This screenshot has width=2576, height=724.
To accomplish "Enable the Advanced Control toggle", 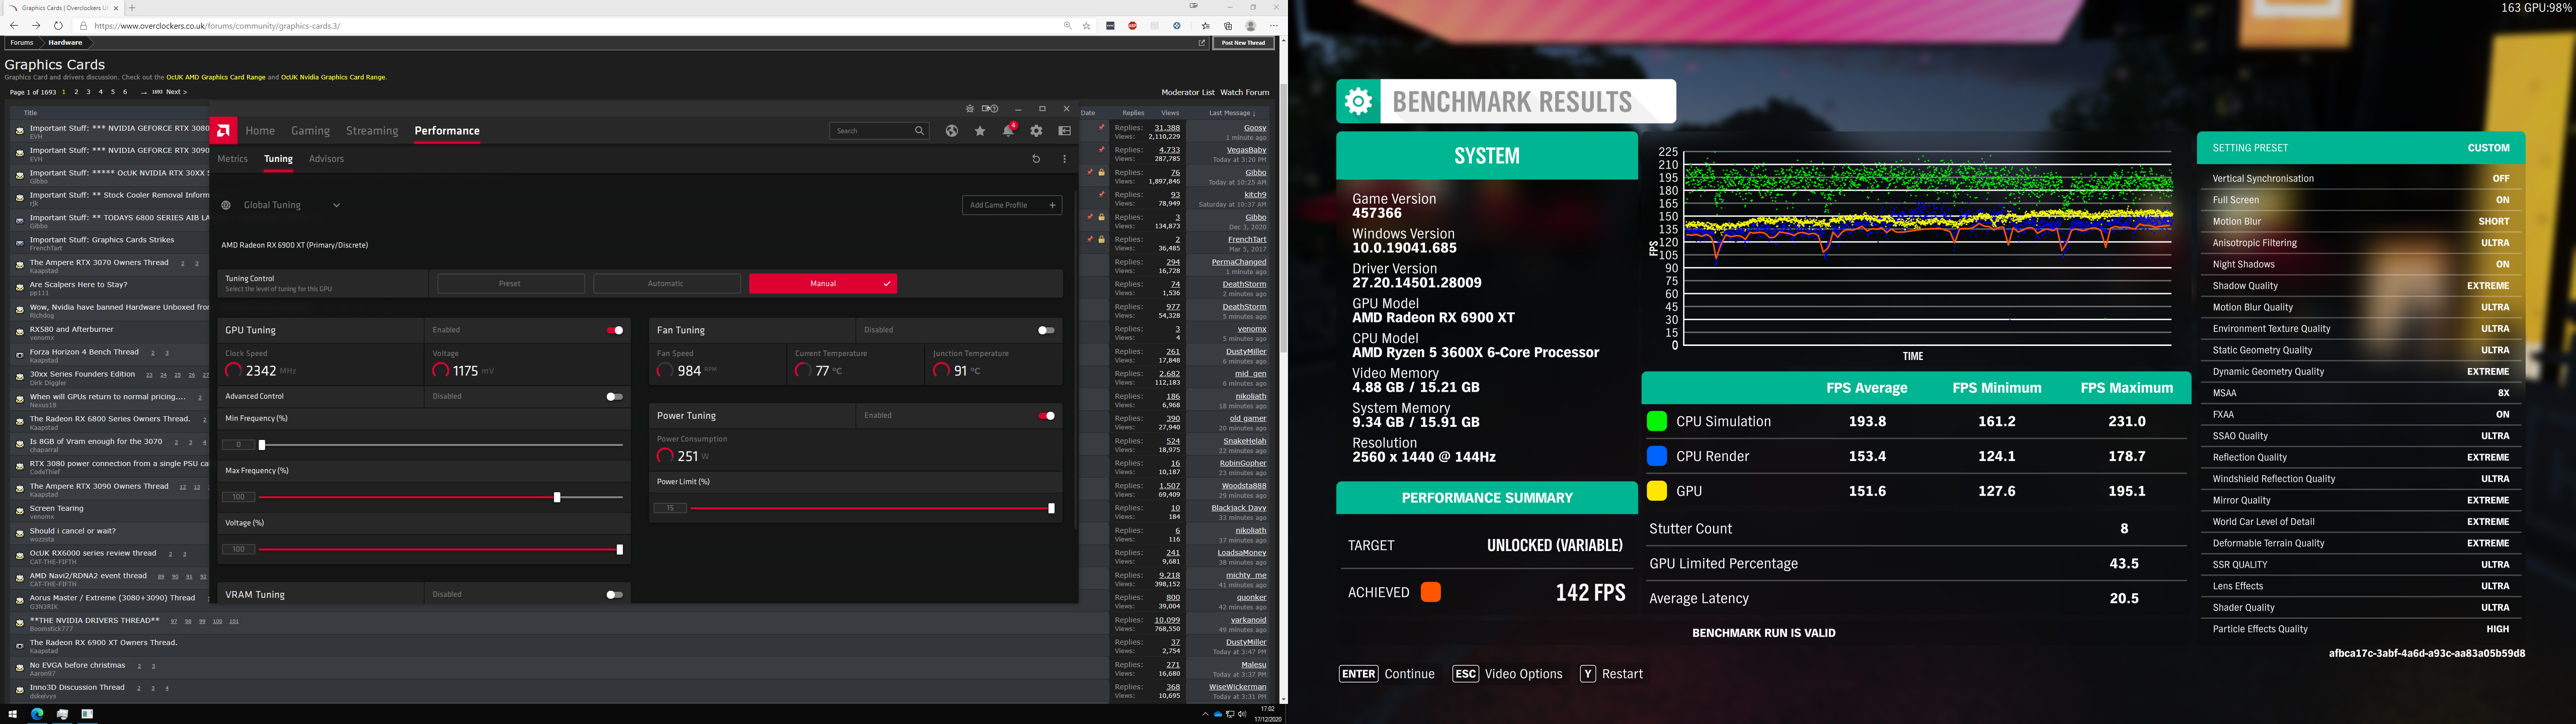I will point(615,397).
